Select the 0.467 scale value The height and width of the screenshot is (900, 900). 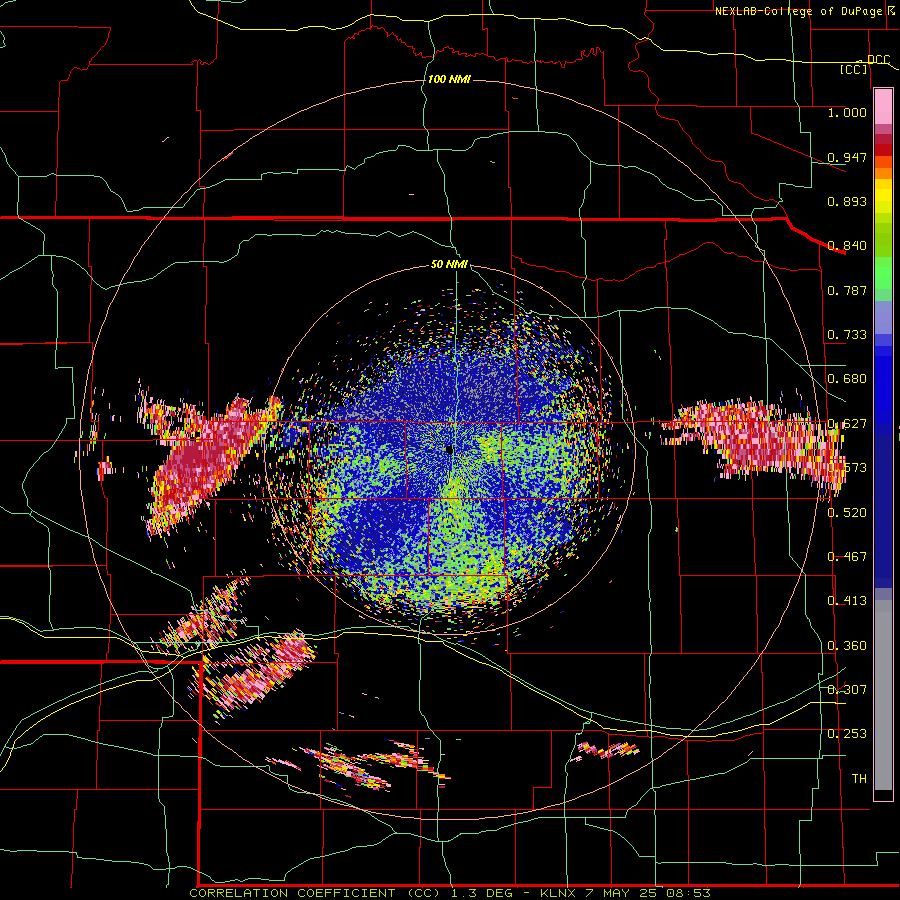click(x=847, y=557)
